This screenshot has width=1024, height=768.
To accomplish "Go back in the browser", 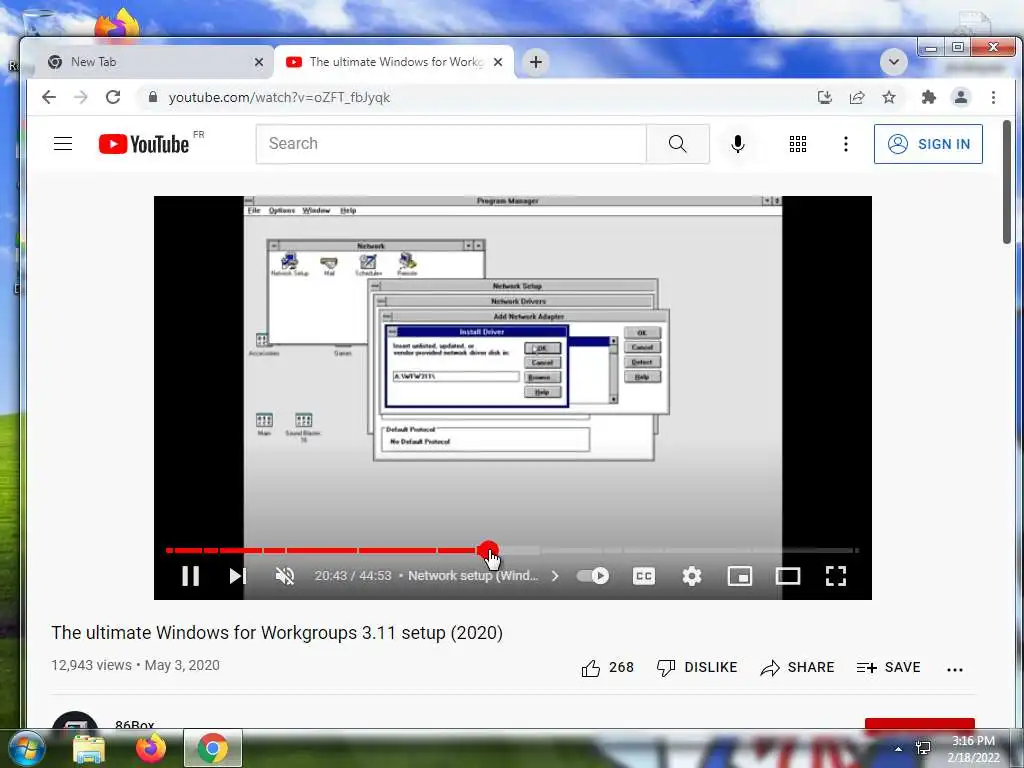I will pyautogui.click(x=49, y=97).
